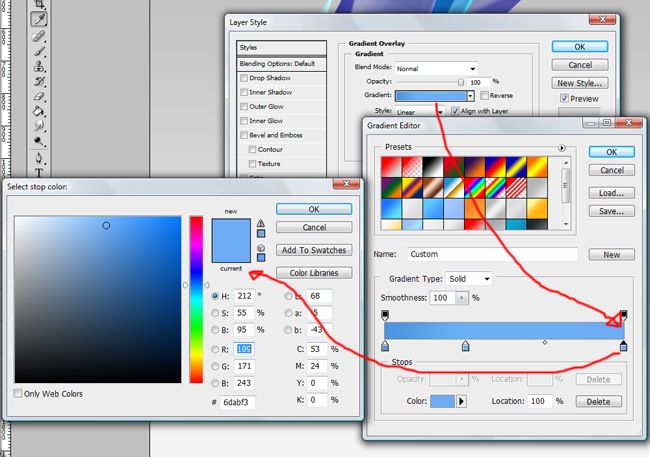This screenshot has height=457, width=650.
Task: Click the gradient Name text field
Action: tap(472, 255)
